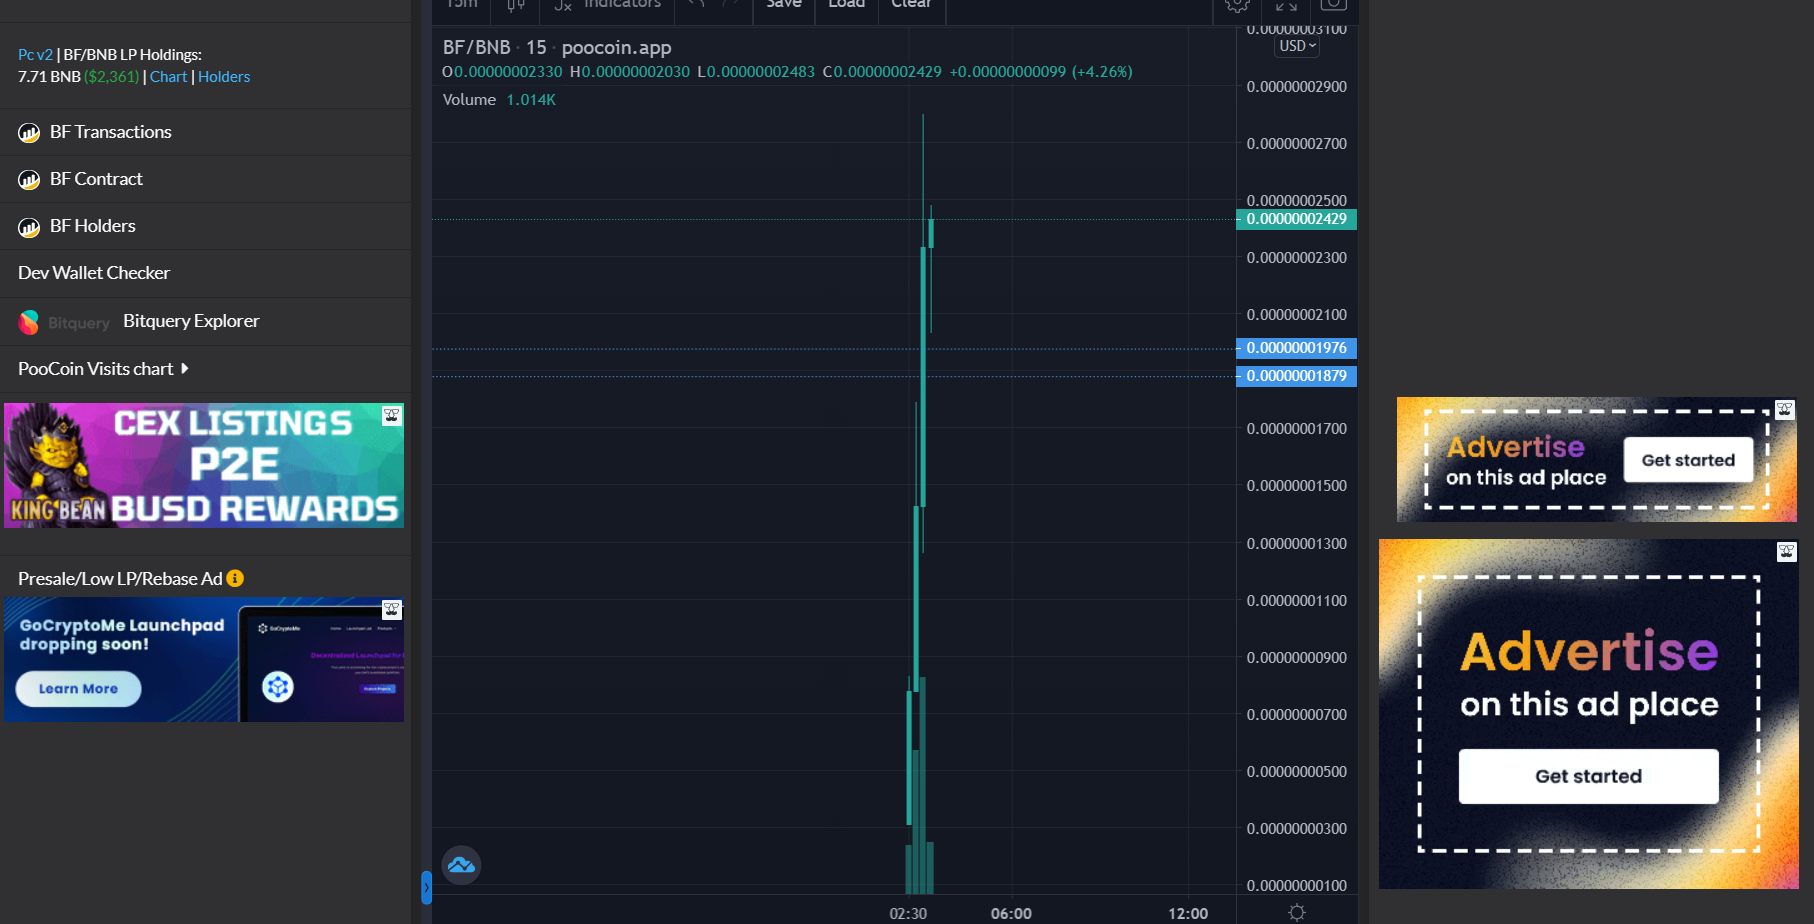Click the 0.00000001976 price line label

click(x=1296, y=348)
